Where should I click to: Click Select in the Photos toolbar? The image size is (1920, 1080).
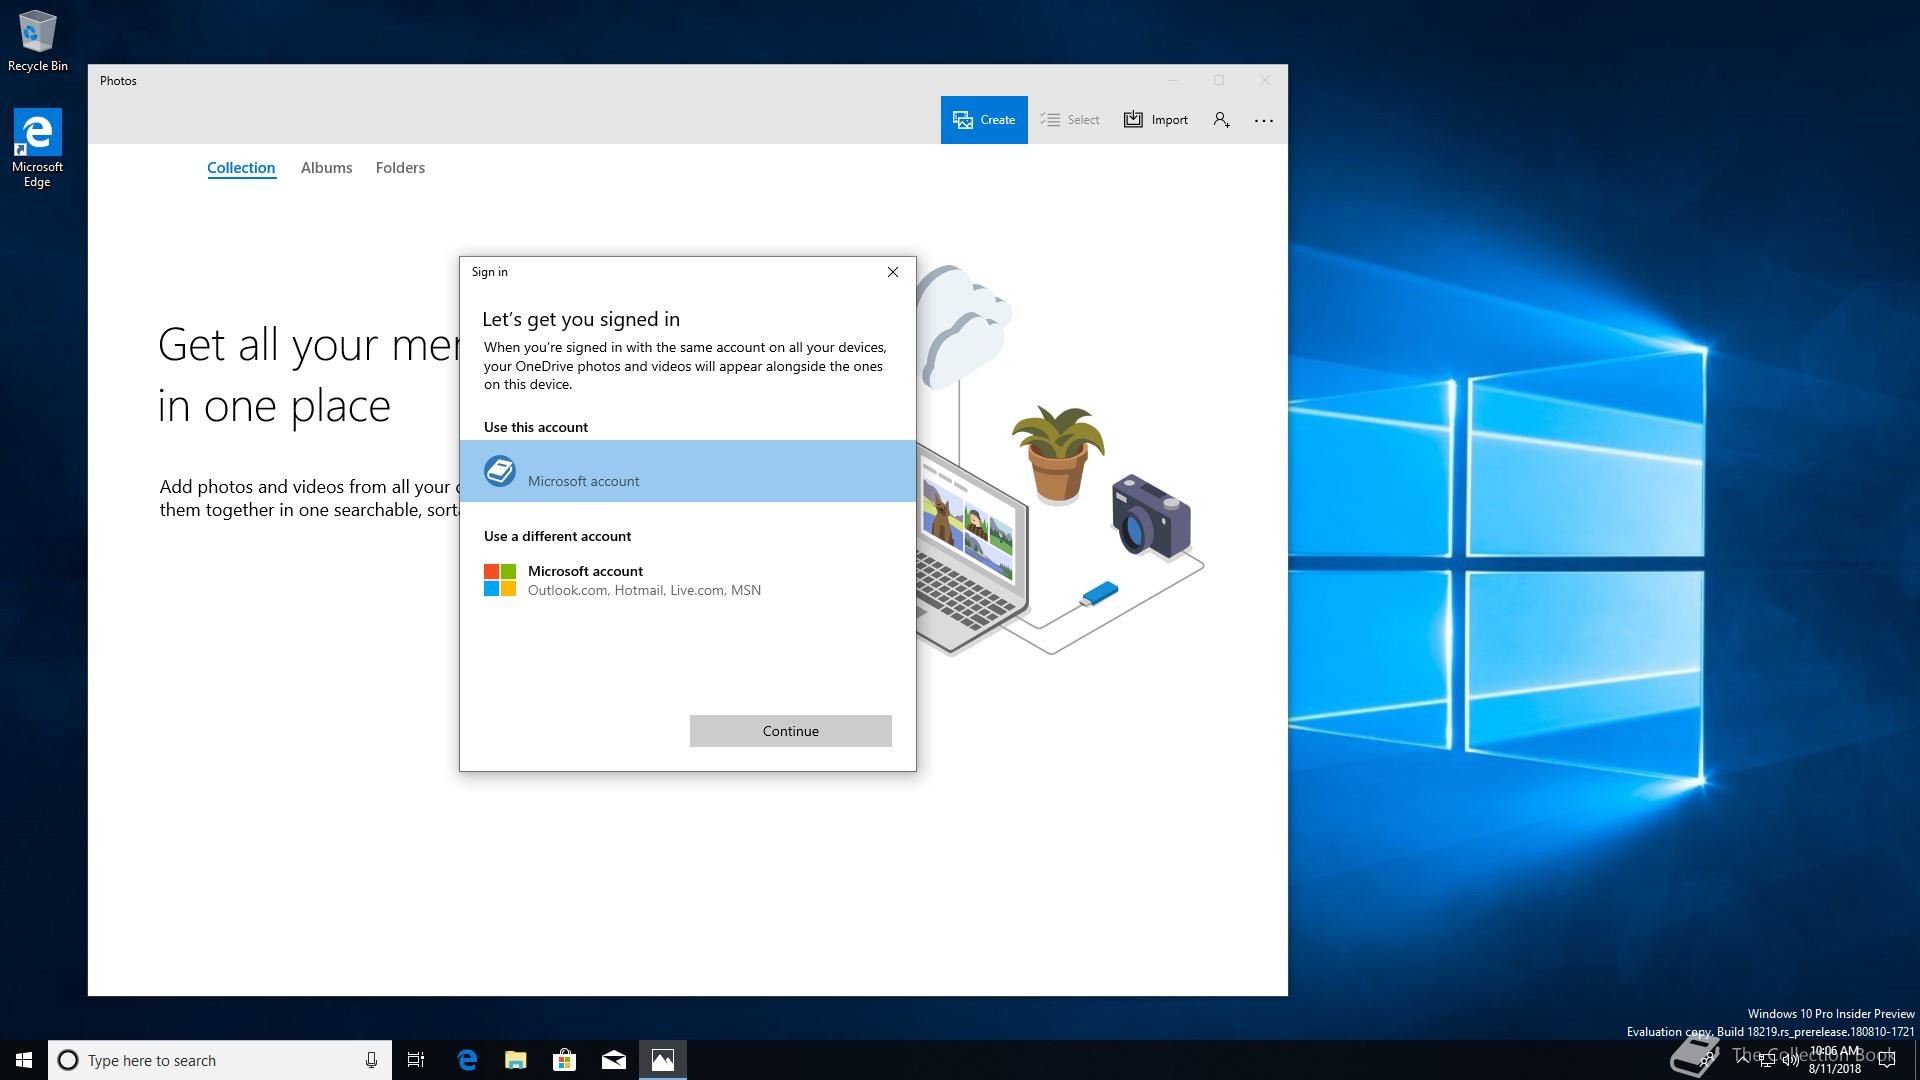coord(1069,120)
